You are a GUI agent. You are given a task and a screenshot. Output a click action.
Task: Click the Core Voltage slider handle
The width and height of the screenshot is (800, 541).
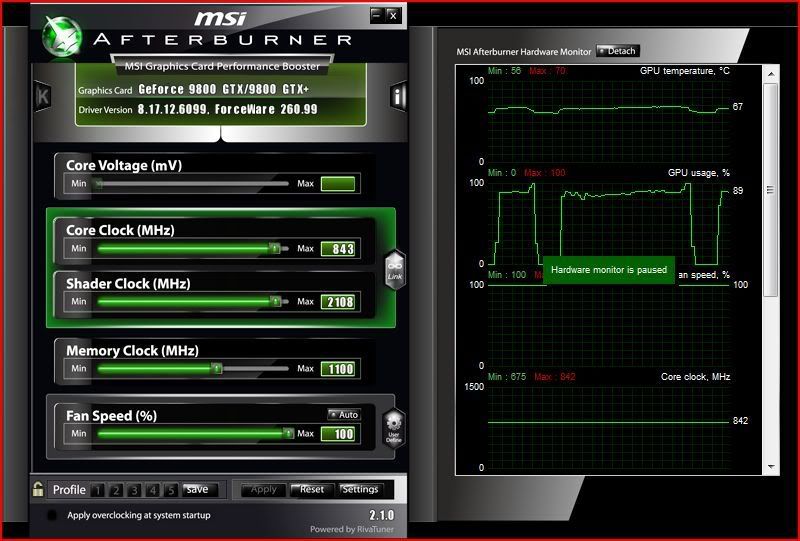tap(99, 184)
